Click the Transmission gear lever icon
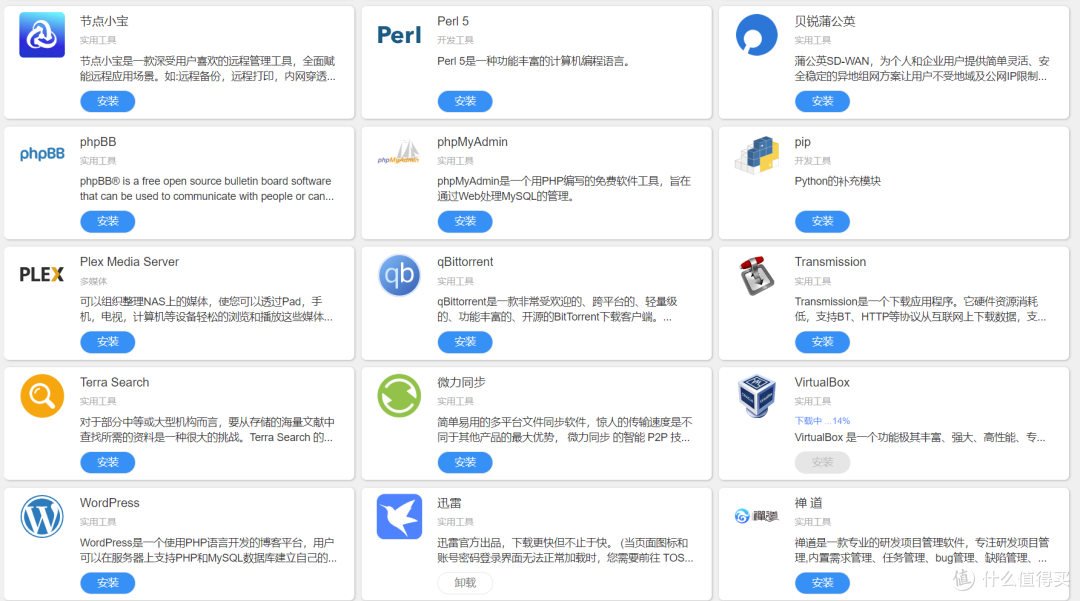This screenshot has width=1080, height=601. coord(756,275)
